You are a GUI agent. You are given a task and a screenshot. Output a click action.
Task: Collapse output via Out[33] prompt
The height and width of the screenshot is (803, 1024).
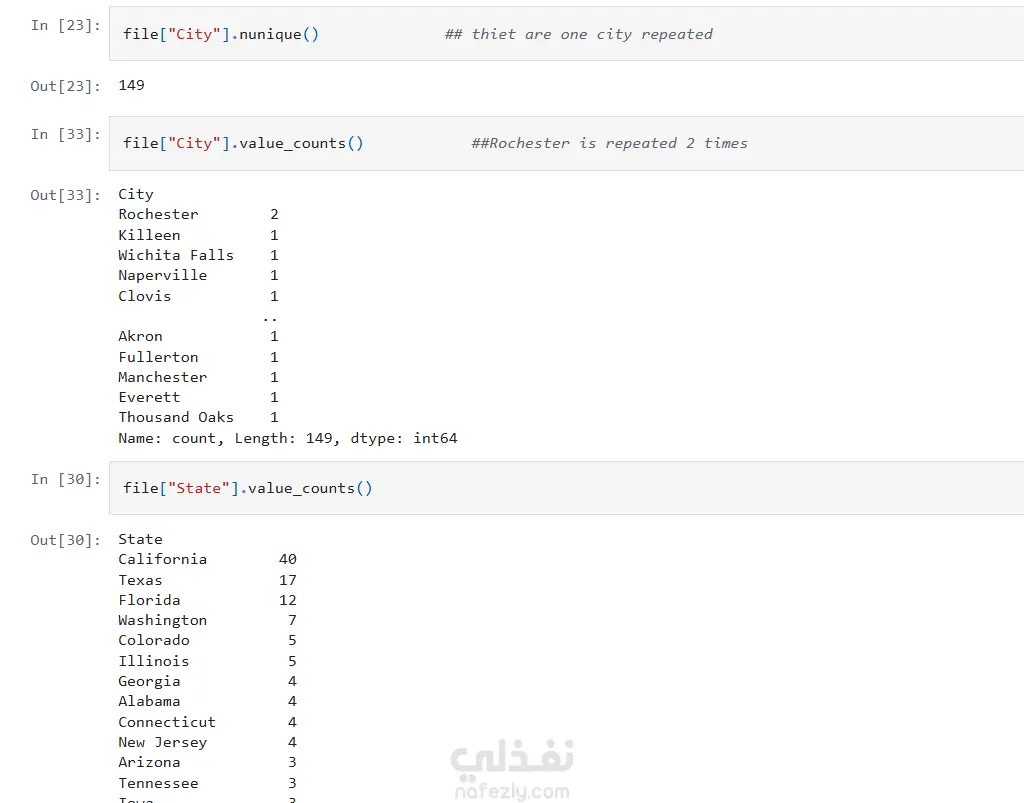(x=65, y=195)
